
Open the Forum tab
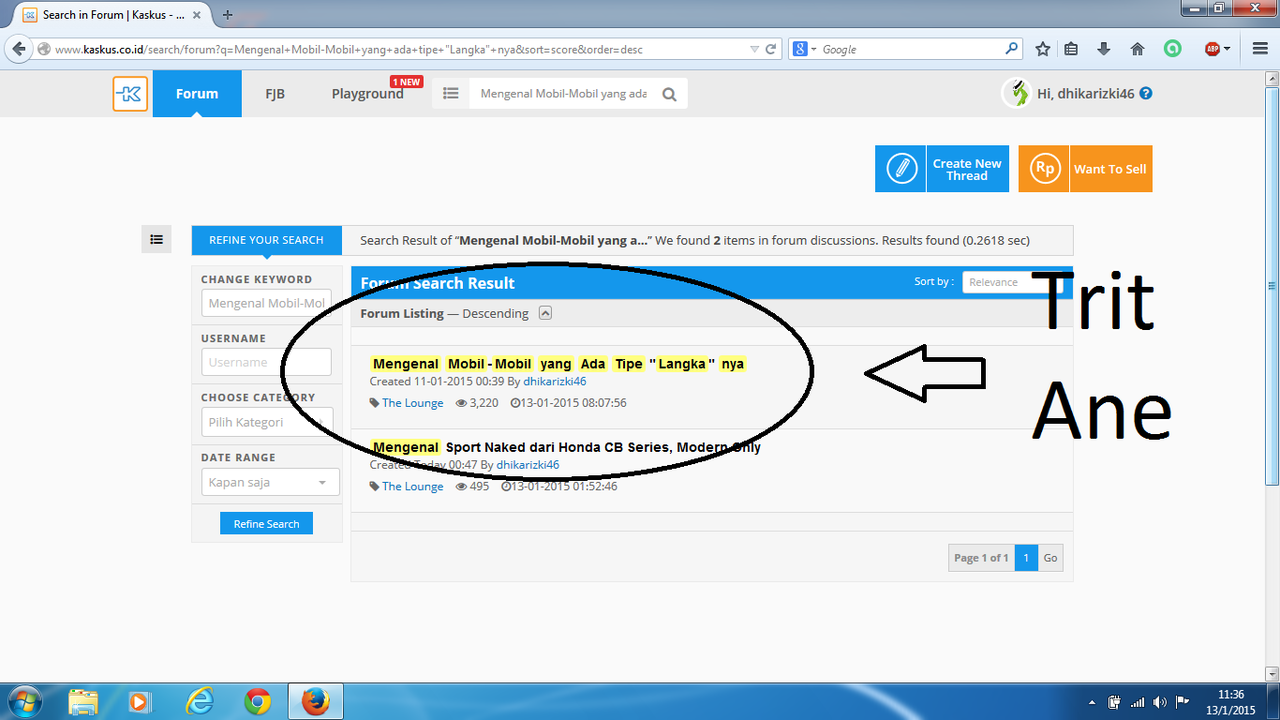click(x=197, y=94)
